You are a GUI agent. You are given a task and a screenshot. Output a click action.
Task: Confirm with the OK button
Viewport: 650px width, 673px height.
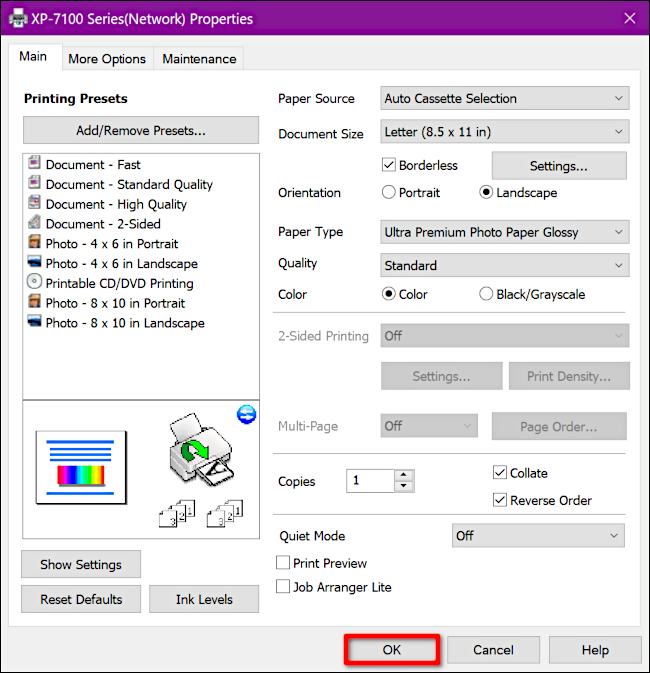[392, 650]
